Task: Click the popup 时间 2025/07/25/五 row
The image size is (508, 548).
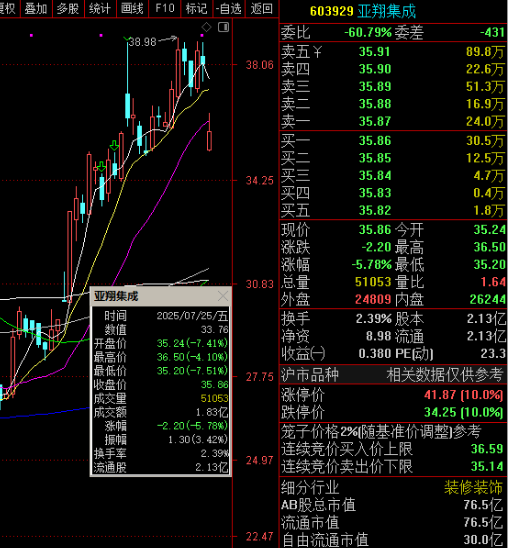Action: (161, 316)
